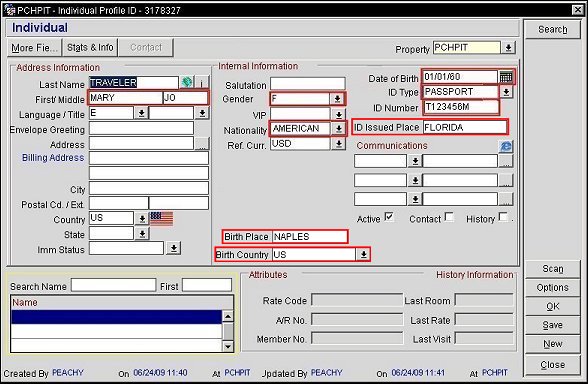Click the small button right of globe icon
Screen dimensions: 588x384
[x=202, y=82]
